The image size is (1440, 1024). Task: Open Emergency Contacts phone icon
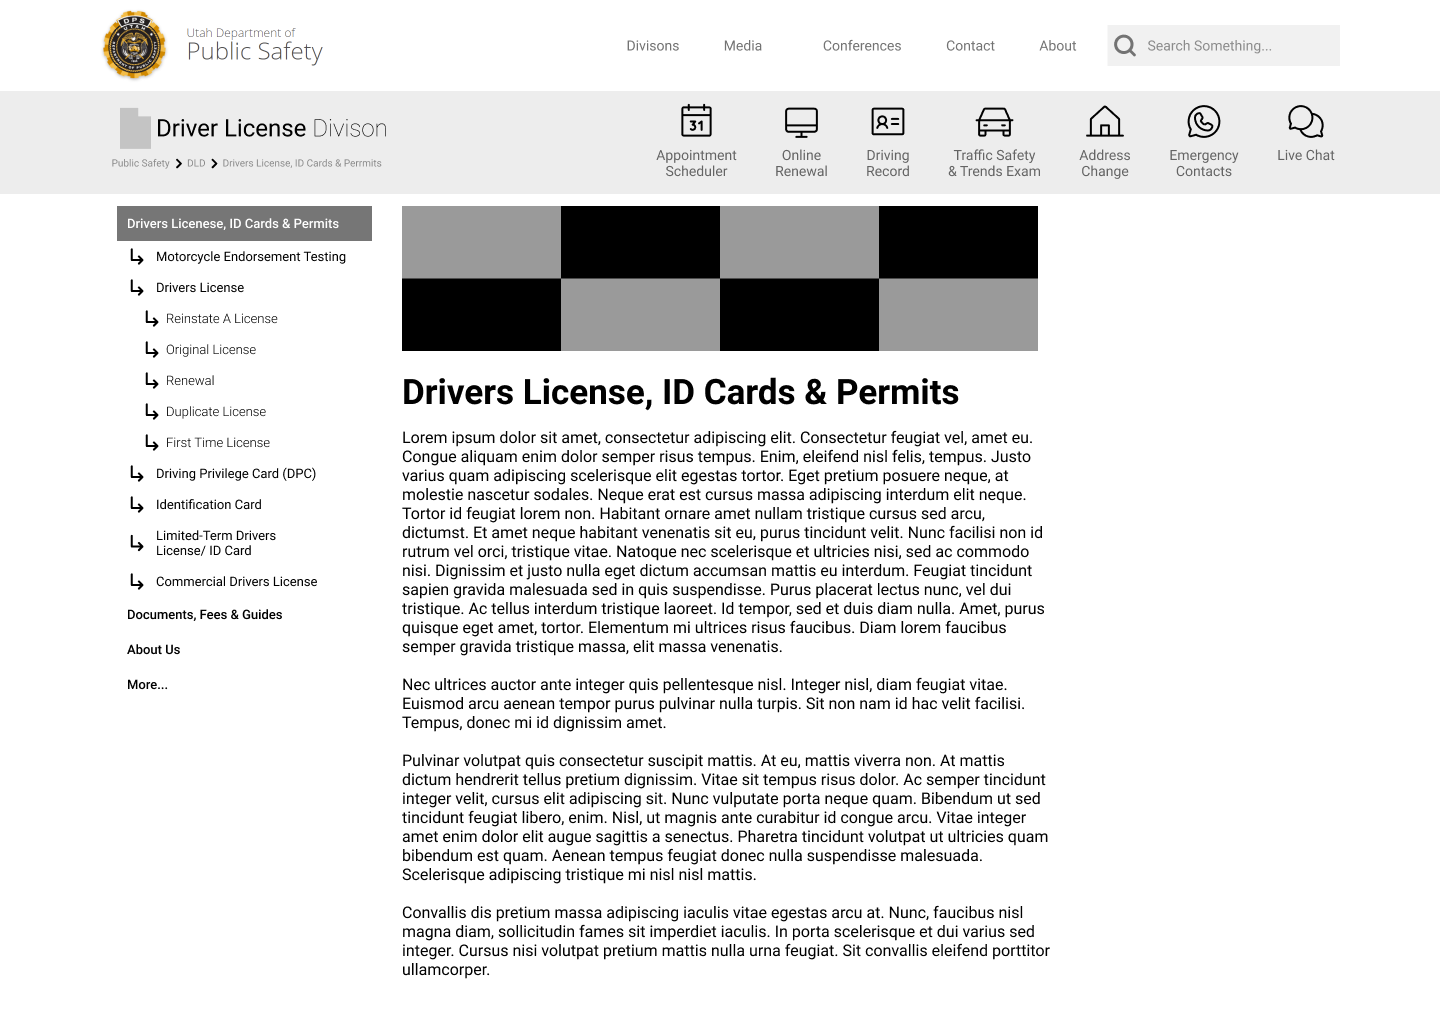[x=1203, y=122]
